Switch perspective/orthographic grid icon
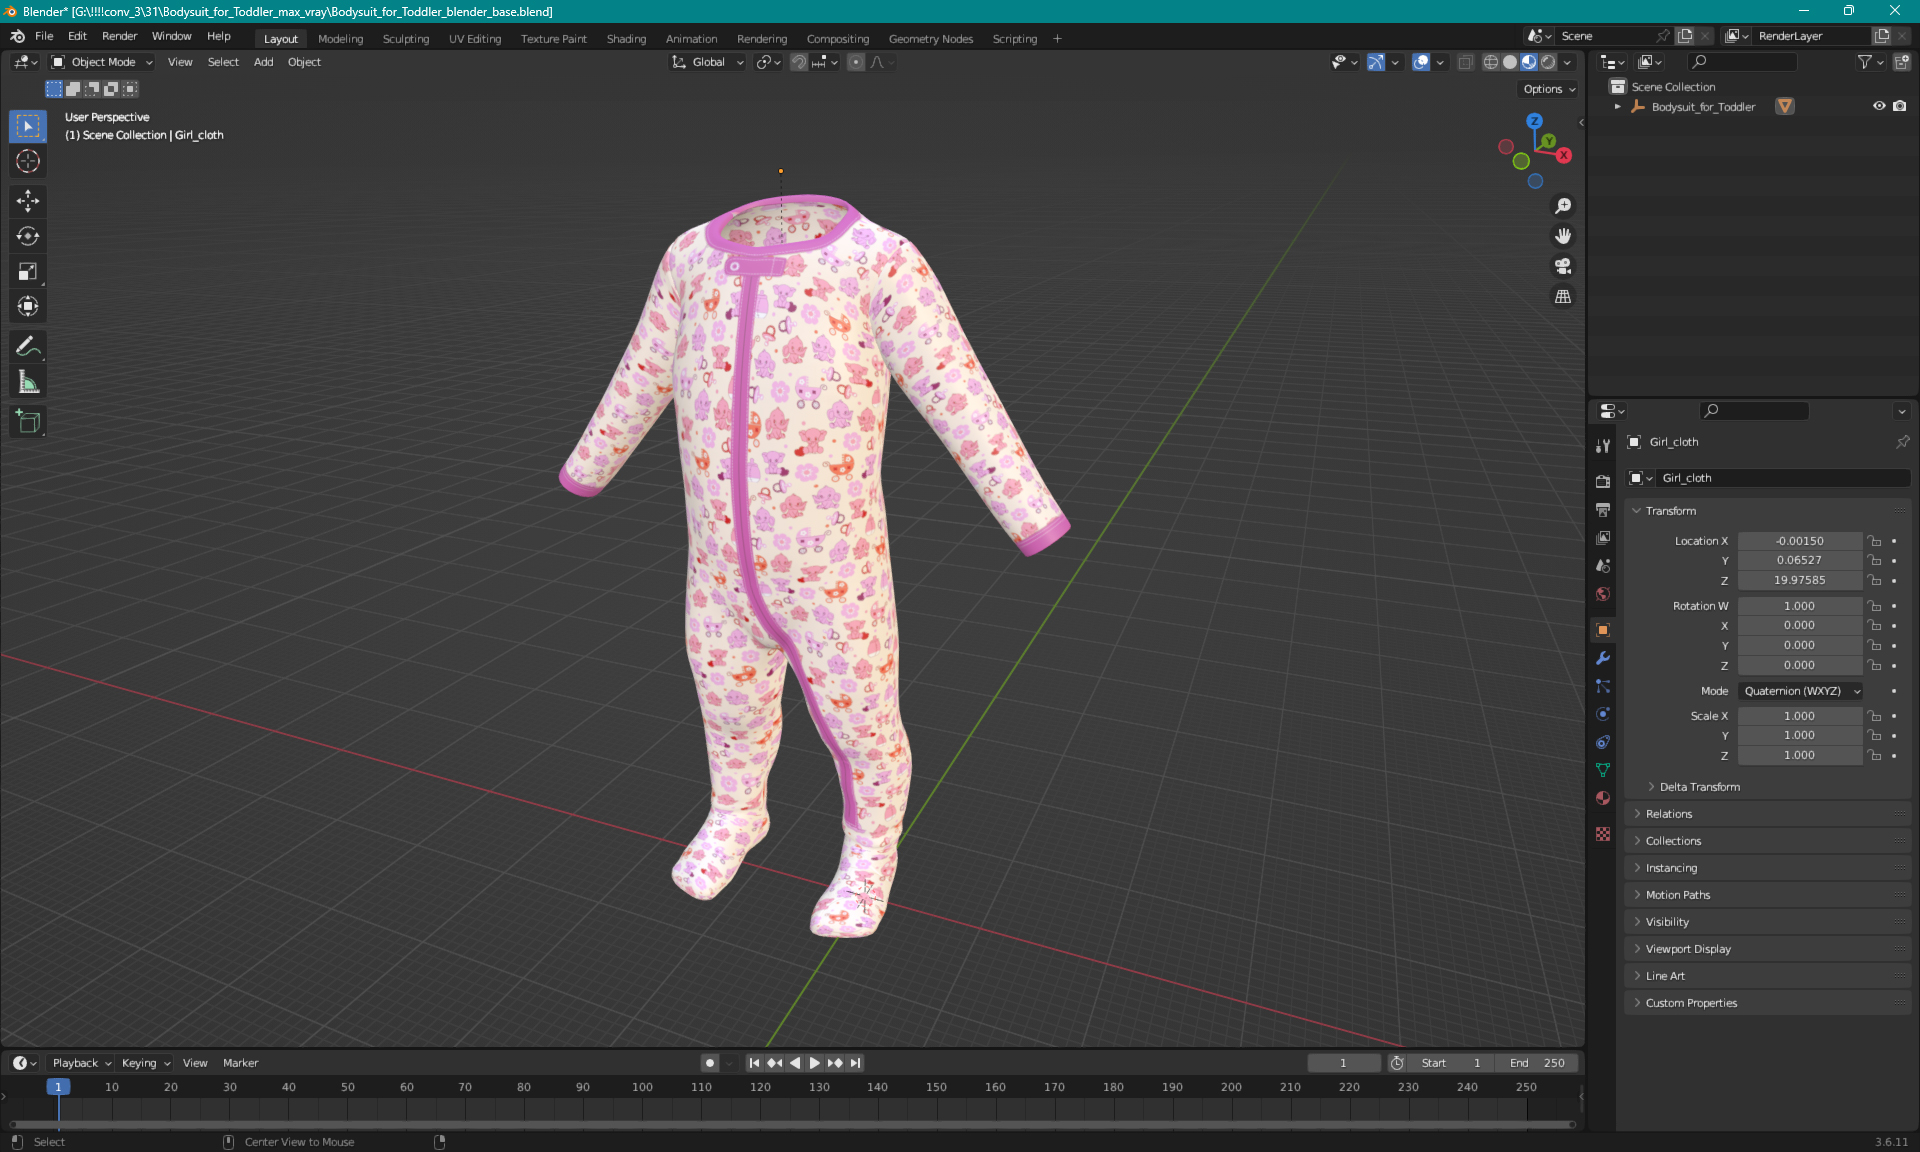 tap(1563, 296)
